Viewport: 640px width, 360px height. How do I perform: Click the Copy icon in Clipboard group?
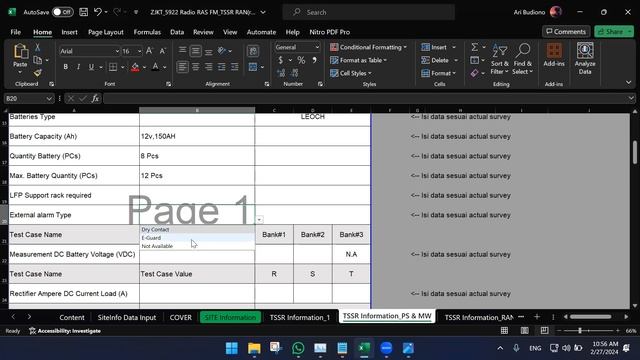coord(38,60)
